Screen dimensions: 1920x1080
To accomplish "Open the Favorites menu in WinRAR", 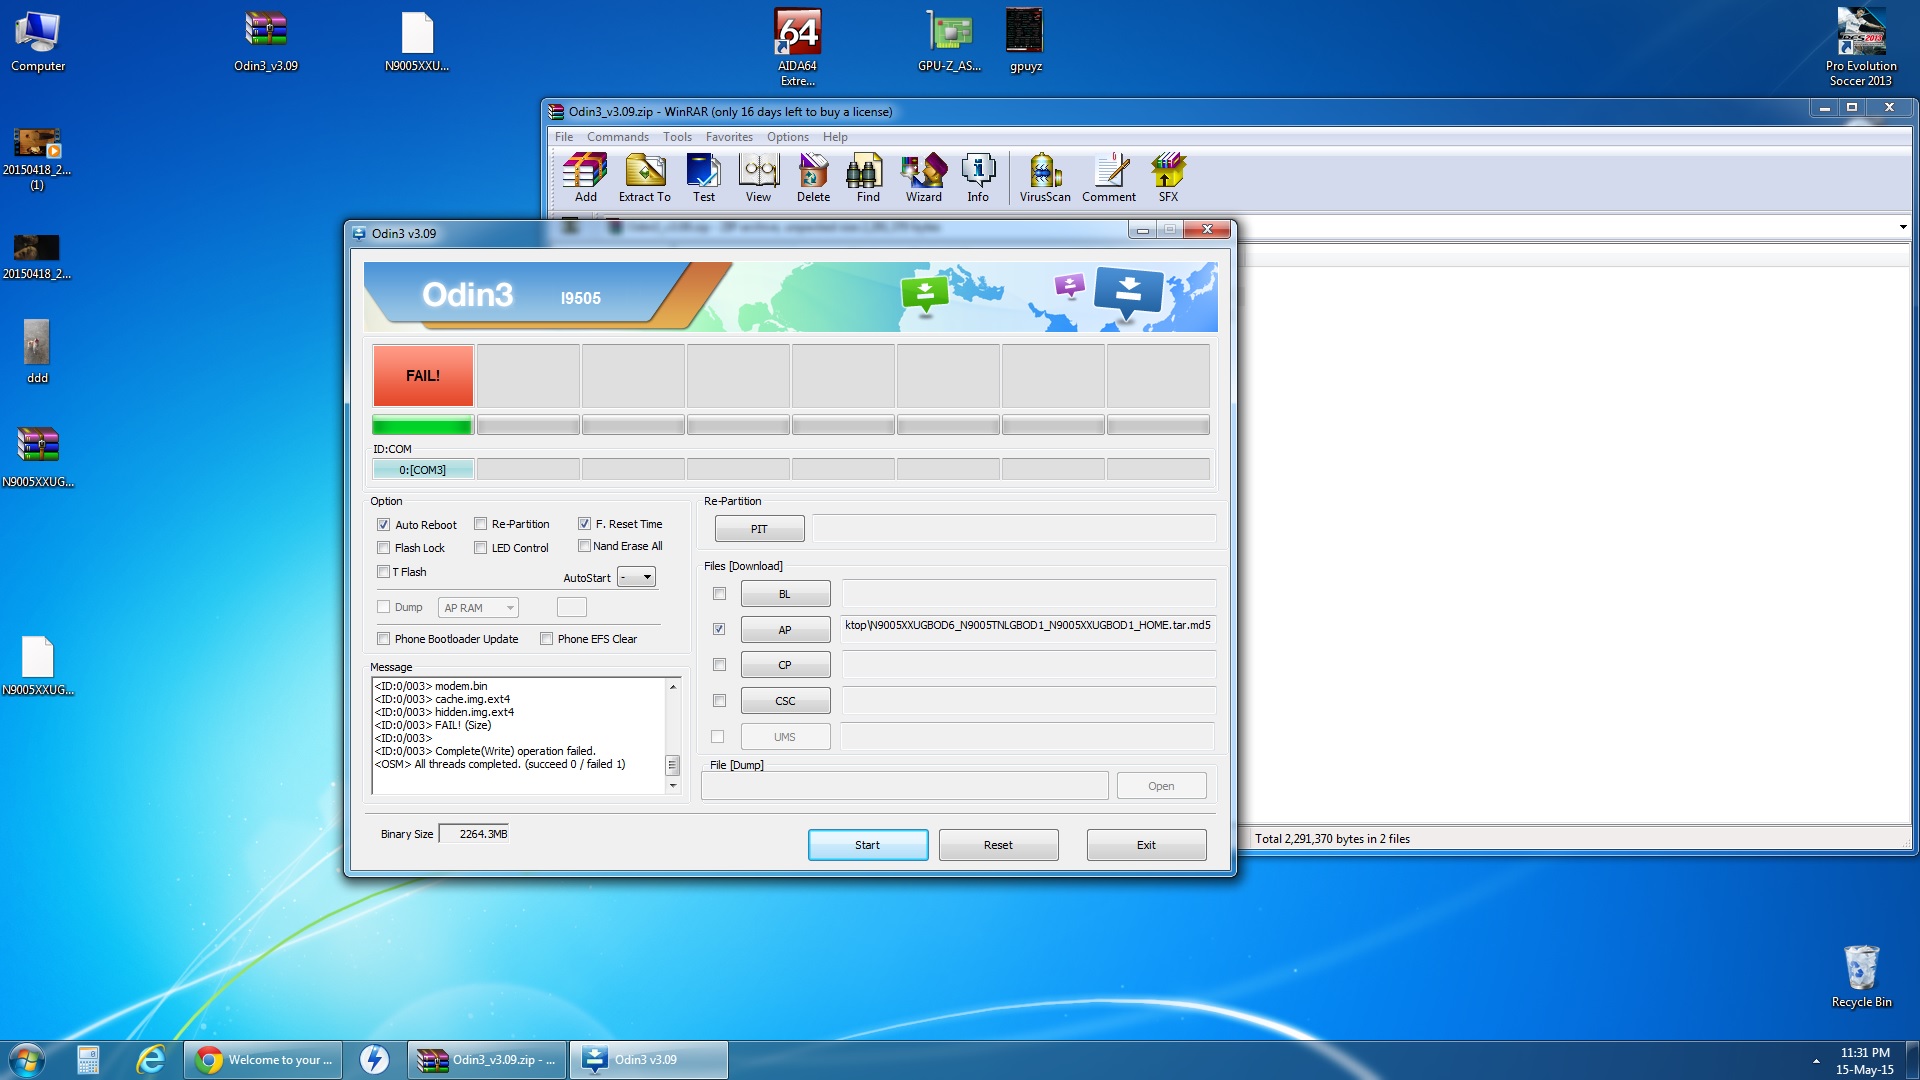I will [728, 137].
